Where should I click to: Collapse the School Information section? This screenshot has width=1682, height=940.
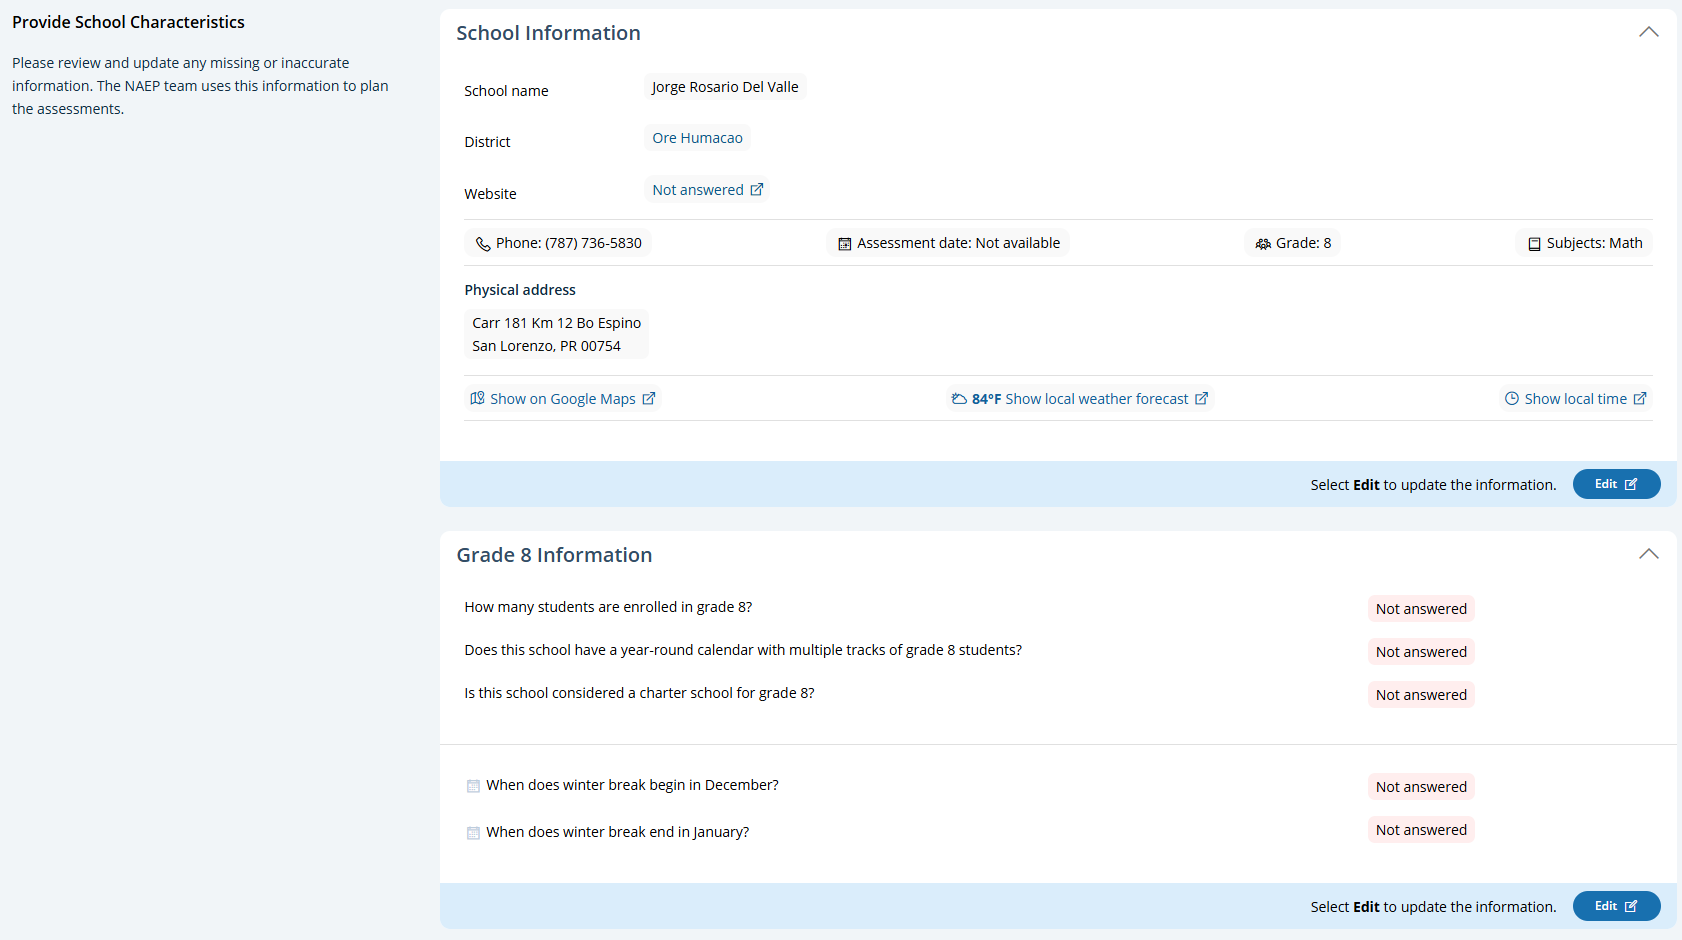(1648, 33)
